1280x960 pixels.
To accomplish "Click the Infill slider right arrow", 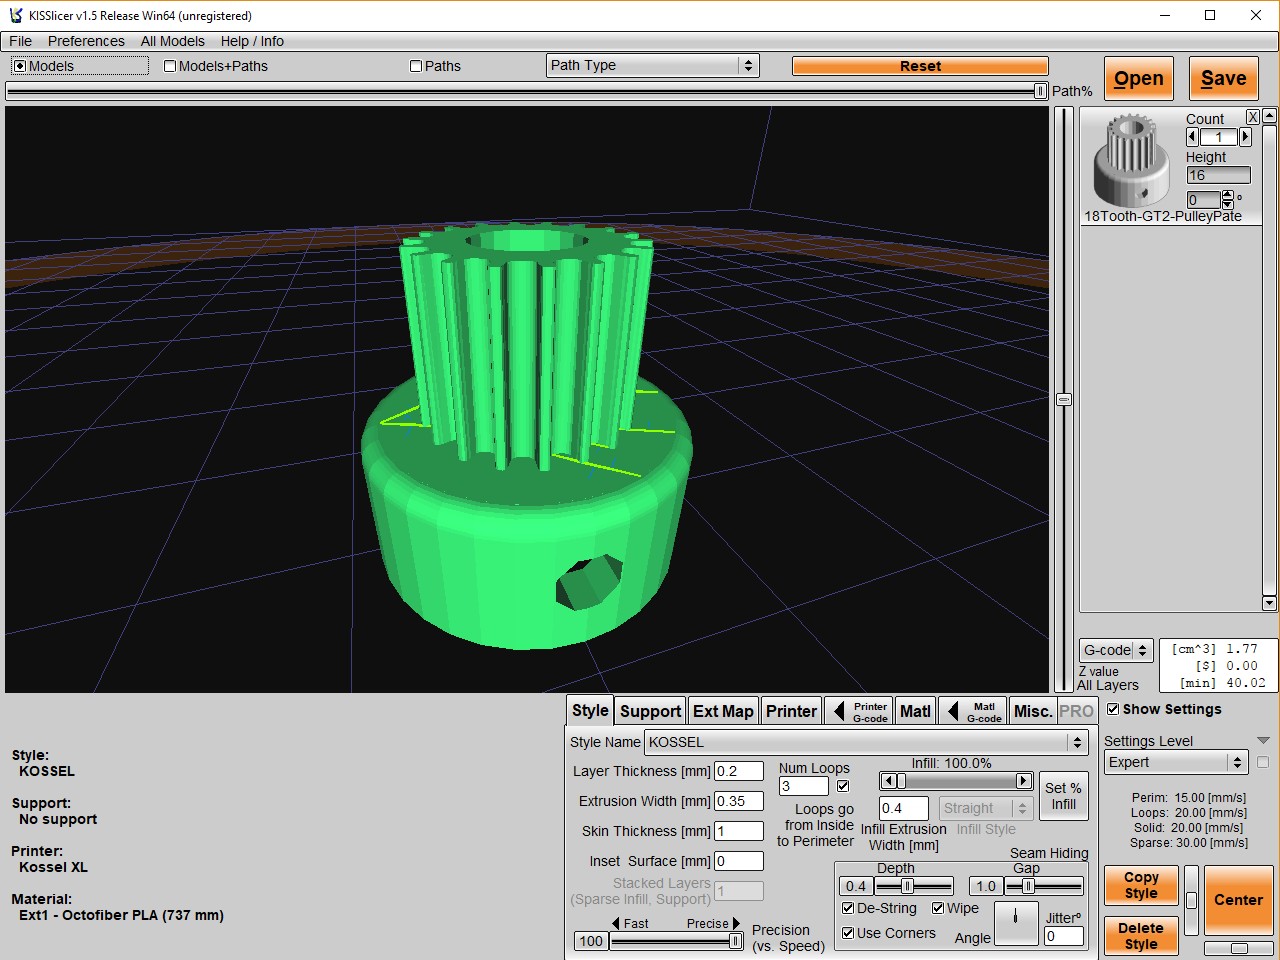I will [1023, 781].
